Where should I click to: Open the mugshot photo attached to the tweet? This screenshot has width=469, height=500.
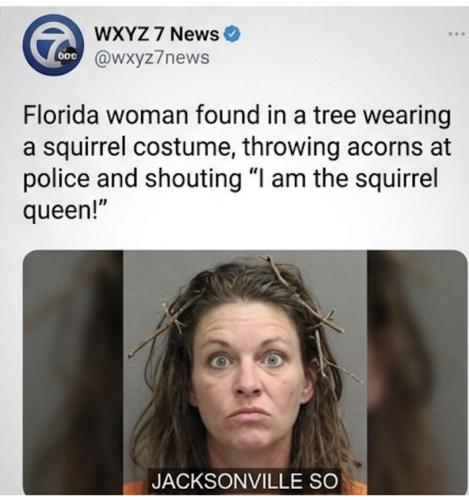coord(245,373)
